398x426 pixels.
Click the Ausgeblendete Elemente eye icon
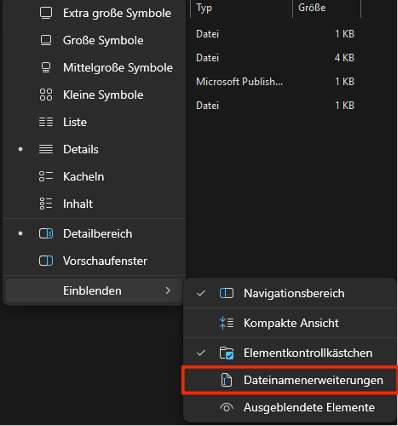[227, 407]
